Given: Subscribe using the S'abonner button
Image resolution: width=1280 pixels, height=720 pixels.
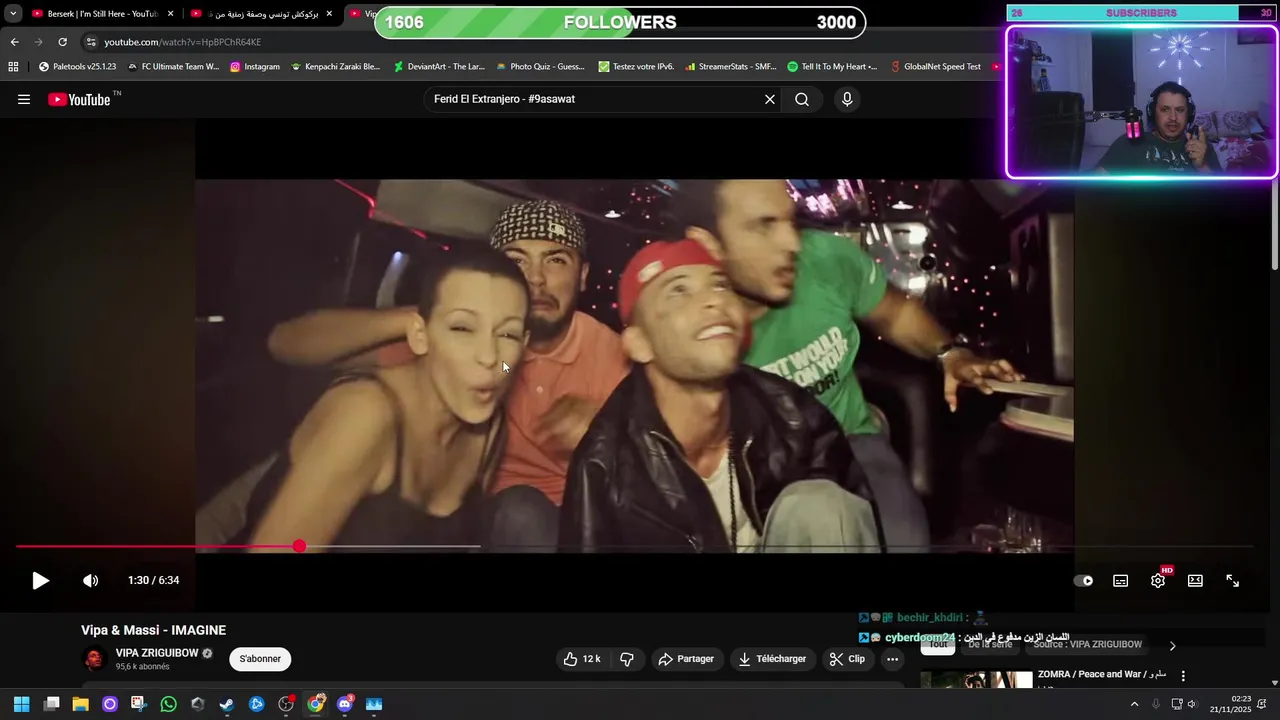Looking at the screenshot, I should pyautogui.click(x=260, y=659).
